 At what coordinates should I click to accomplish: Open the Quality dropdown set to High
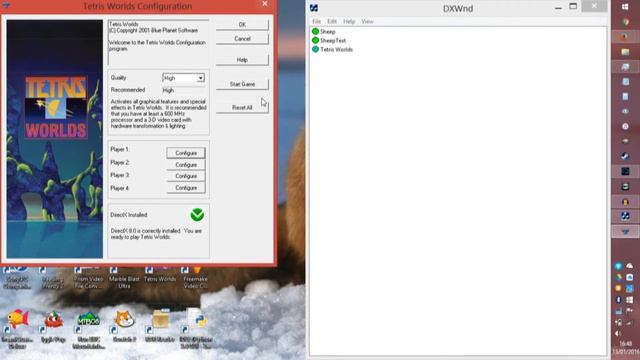coord(183,78)
